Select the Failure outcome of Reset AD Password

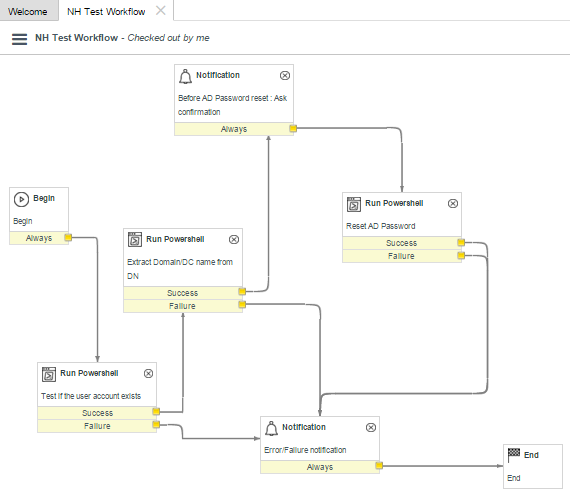coord(402,256)
